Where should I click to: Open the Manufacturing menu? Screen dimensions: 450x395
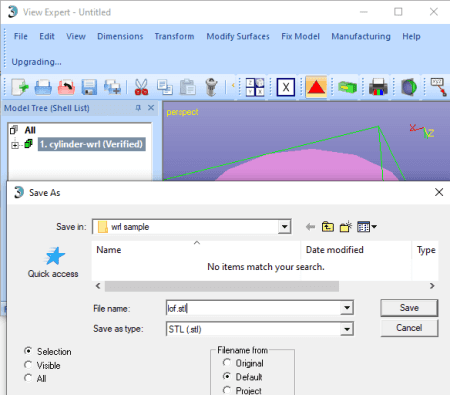point(361,36)
